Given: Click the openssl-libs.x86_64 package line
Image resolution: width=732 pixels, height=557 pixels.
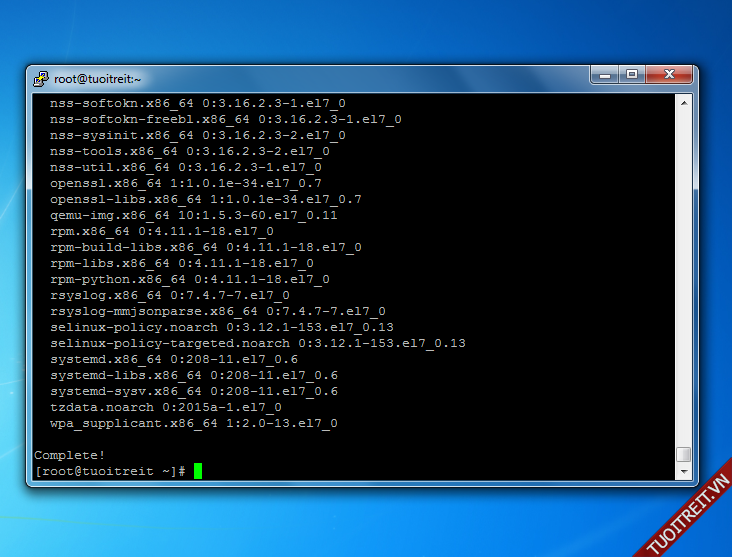Looking at the screenshot, I should click(205, 199).
